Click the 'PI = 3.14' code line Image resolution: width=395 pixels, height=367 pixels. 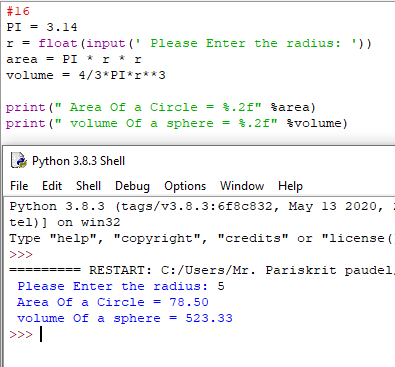pos(42,27)
